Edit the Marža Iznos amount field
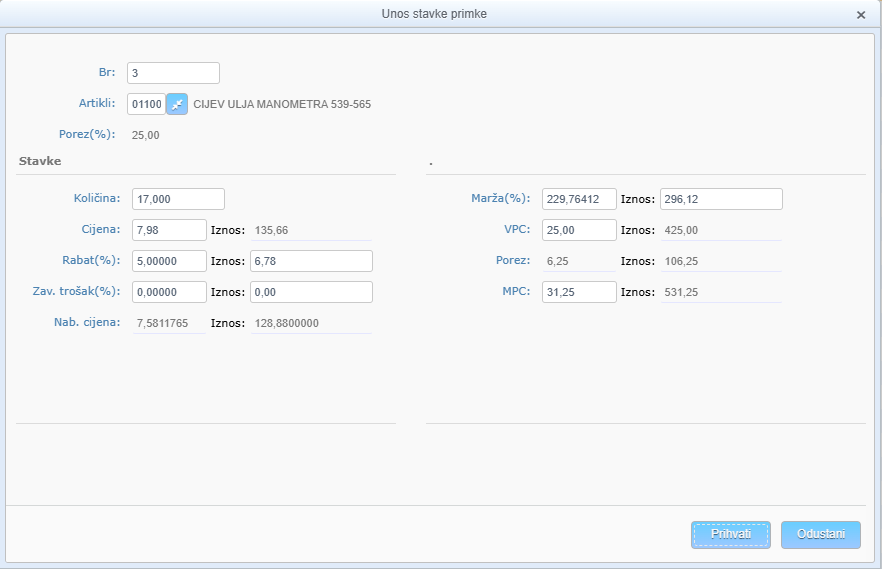The image size is (882, 569). [x=721, y=199]
